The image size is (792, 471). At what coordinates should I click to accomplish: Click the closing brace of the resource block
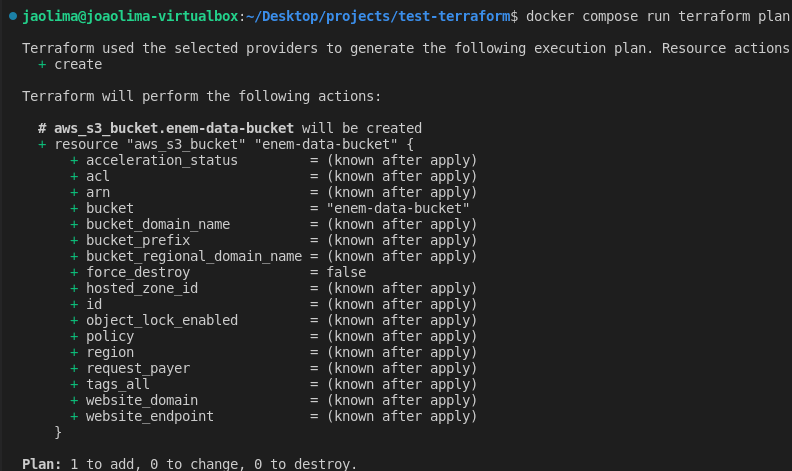[x=58, y=432]
